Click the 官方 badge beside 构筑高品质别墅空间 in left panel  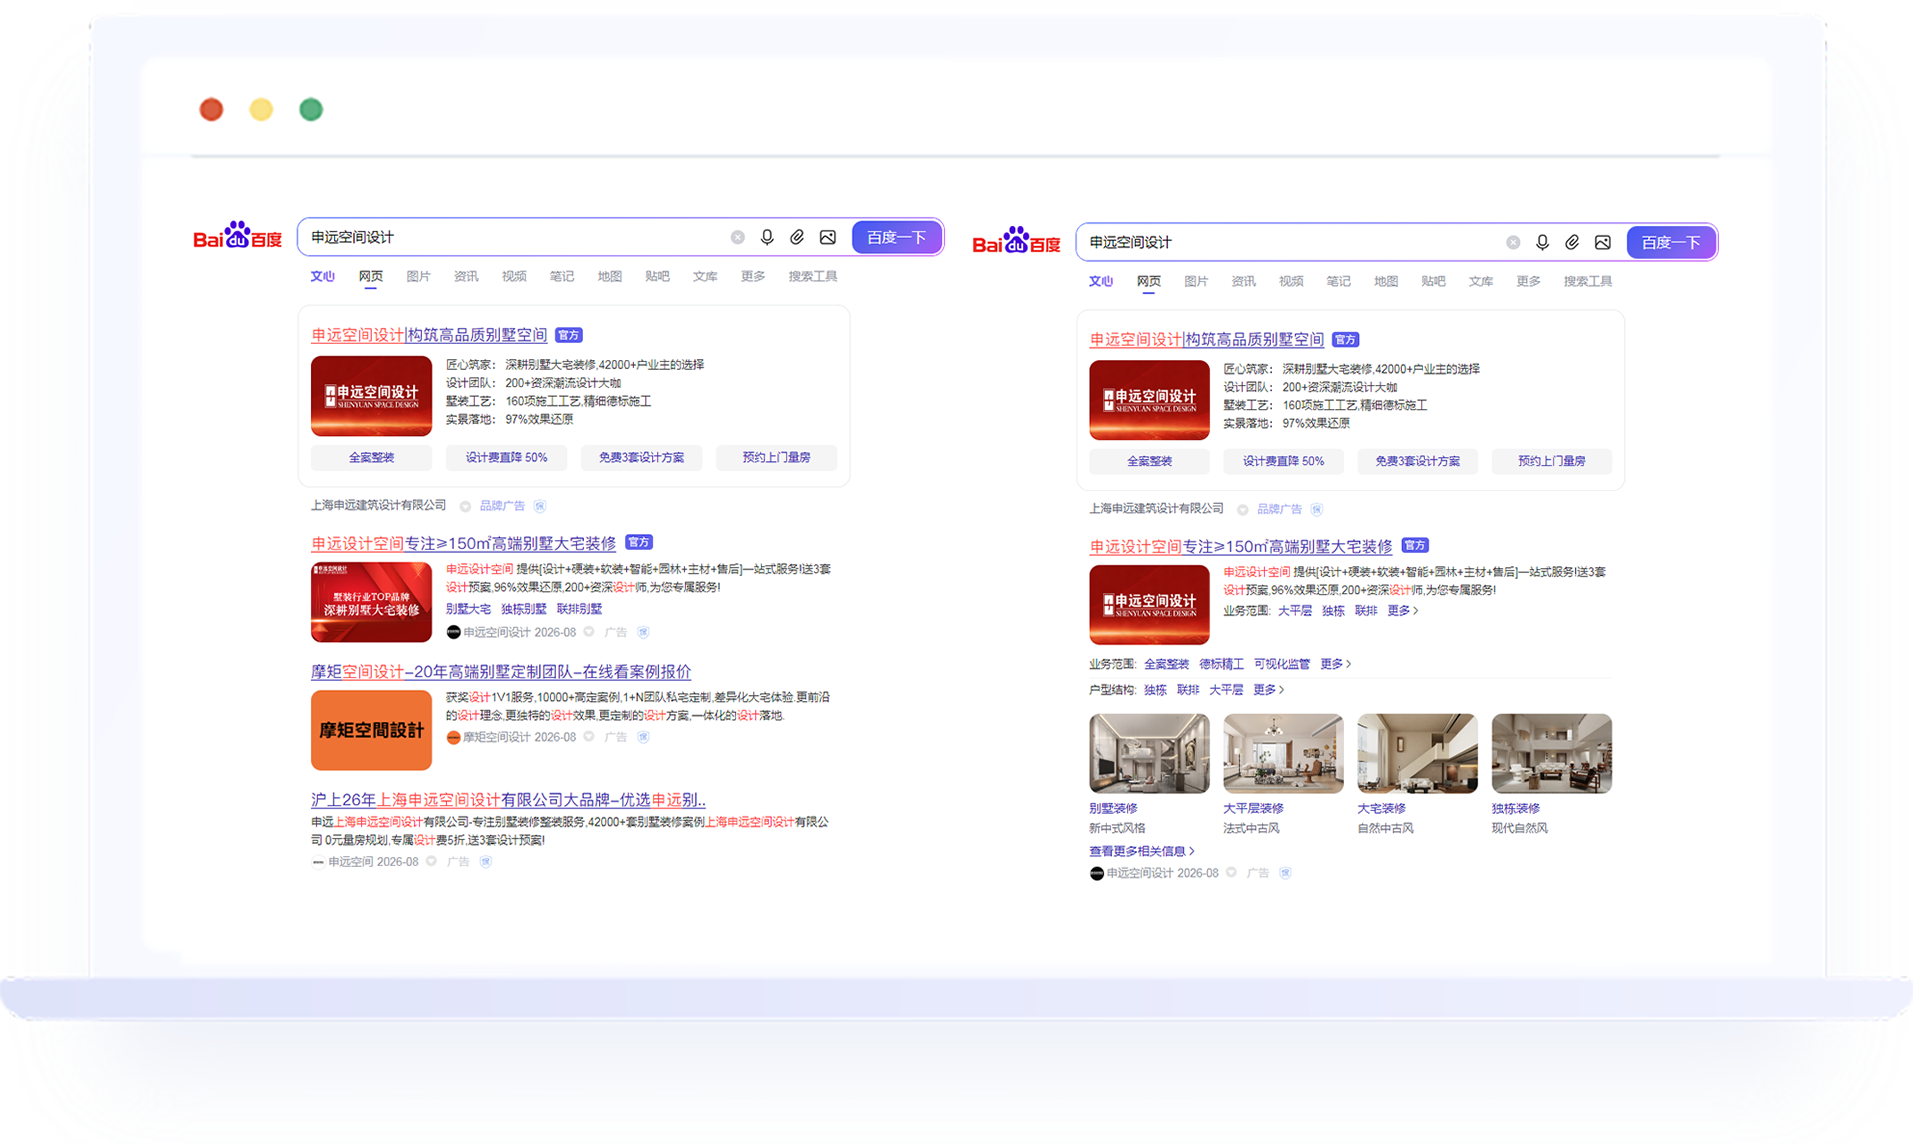569,335
